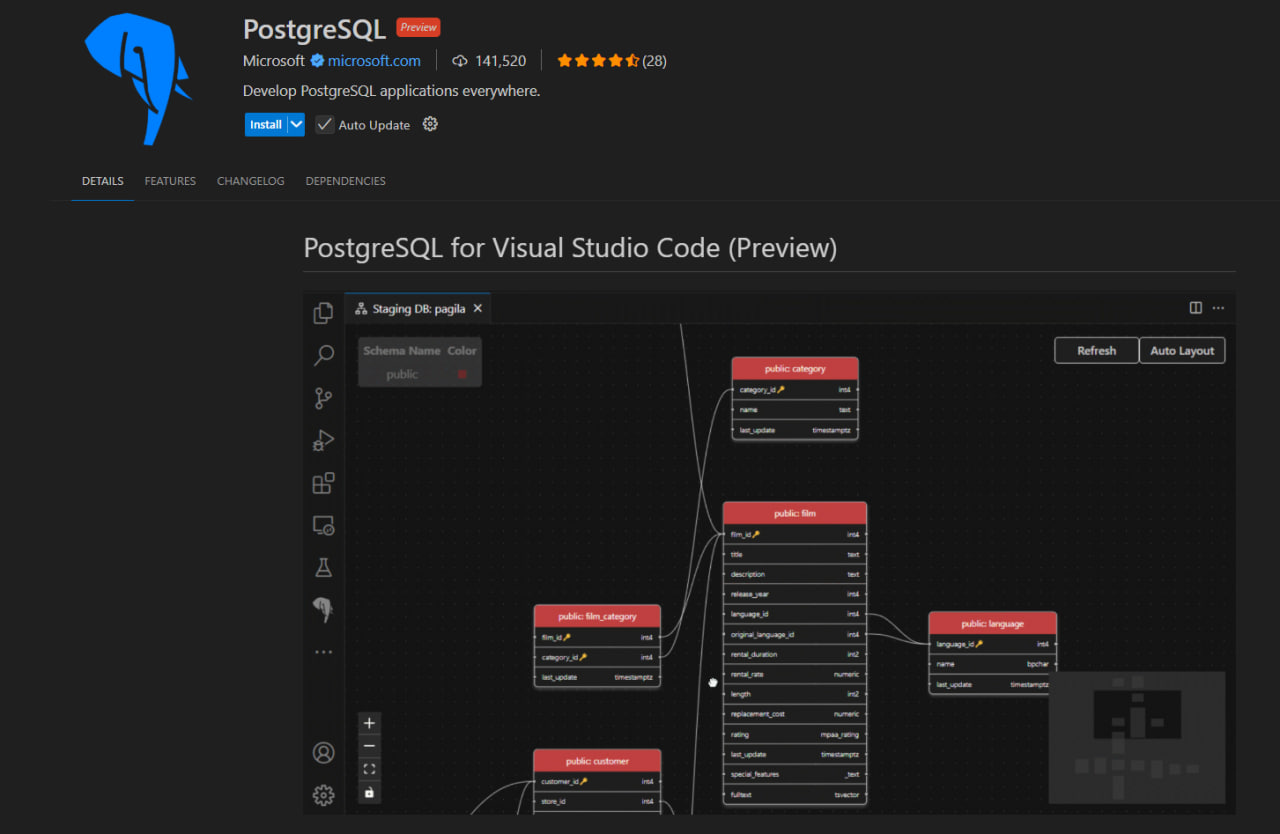
Task: Click the Install button
Action: 266,124
